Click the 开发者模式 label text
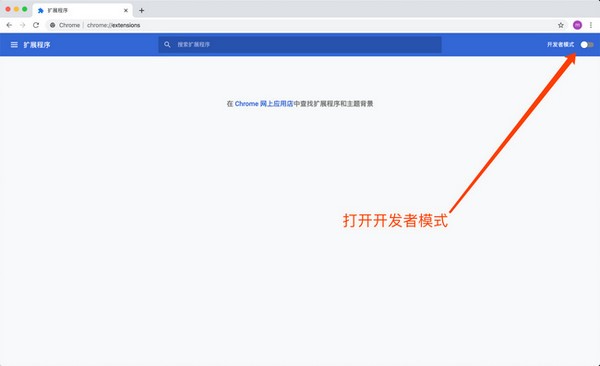The height and width of the screenshot is (366, 600). [560, 45]
